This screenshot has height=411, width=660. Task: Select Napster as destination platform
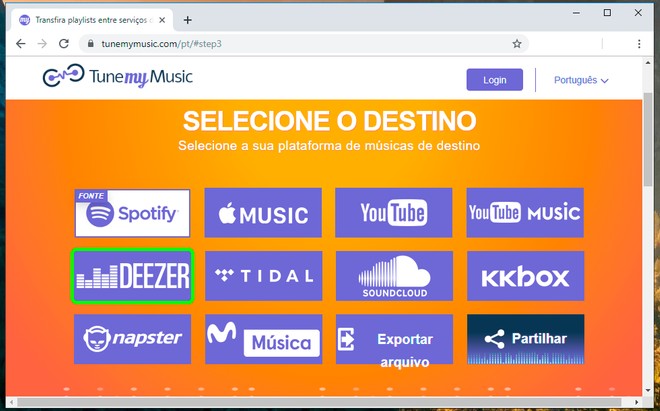tap(132, 339)
